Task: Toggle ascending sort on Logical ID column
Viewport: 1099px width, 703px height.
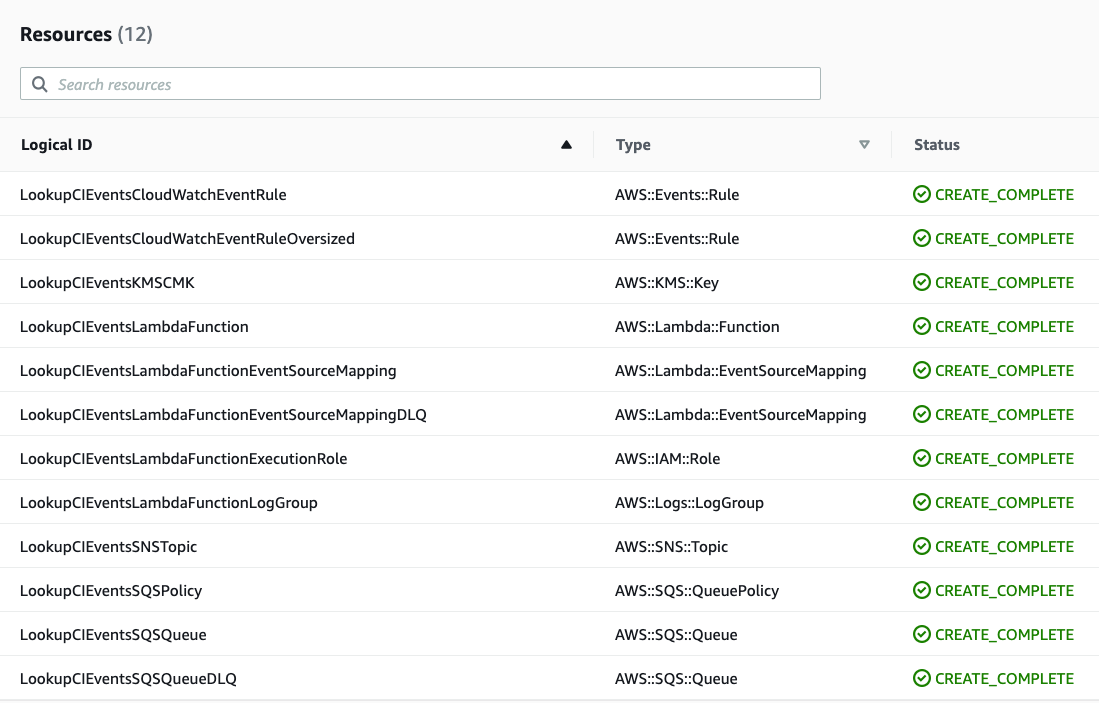Action: [566, 144]
